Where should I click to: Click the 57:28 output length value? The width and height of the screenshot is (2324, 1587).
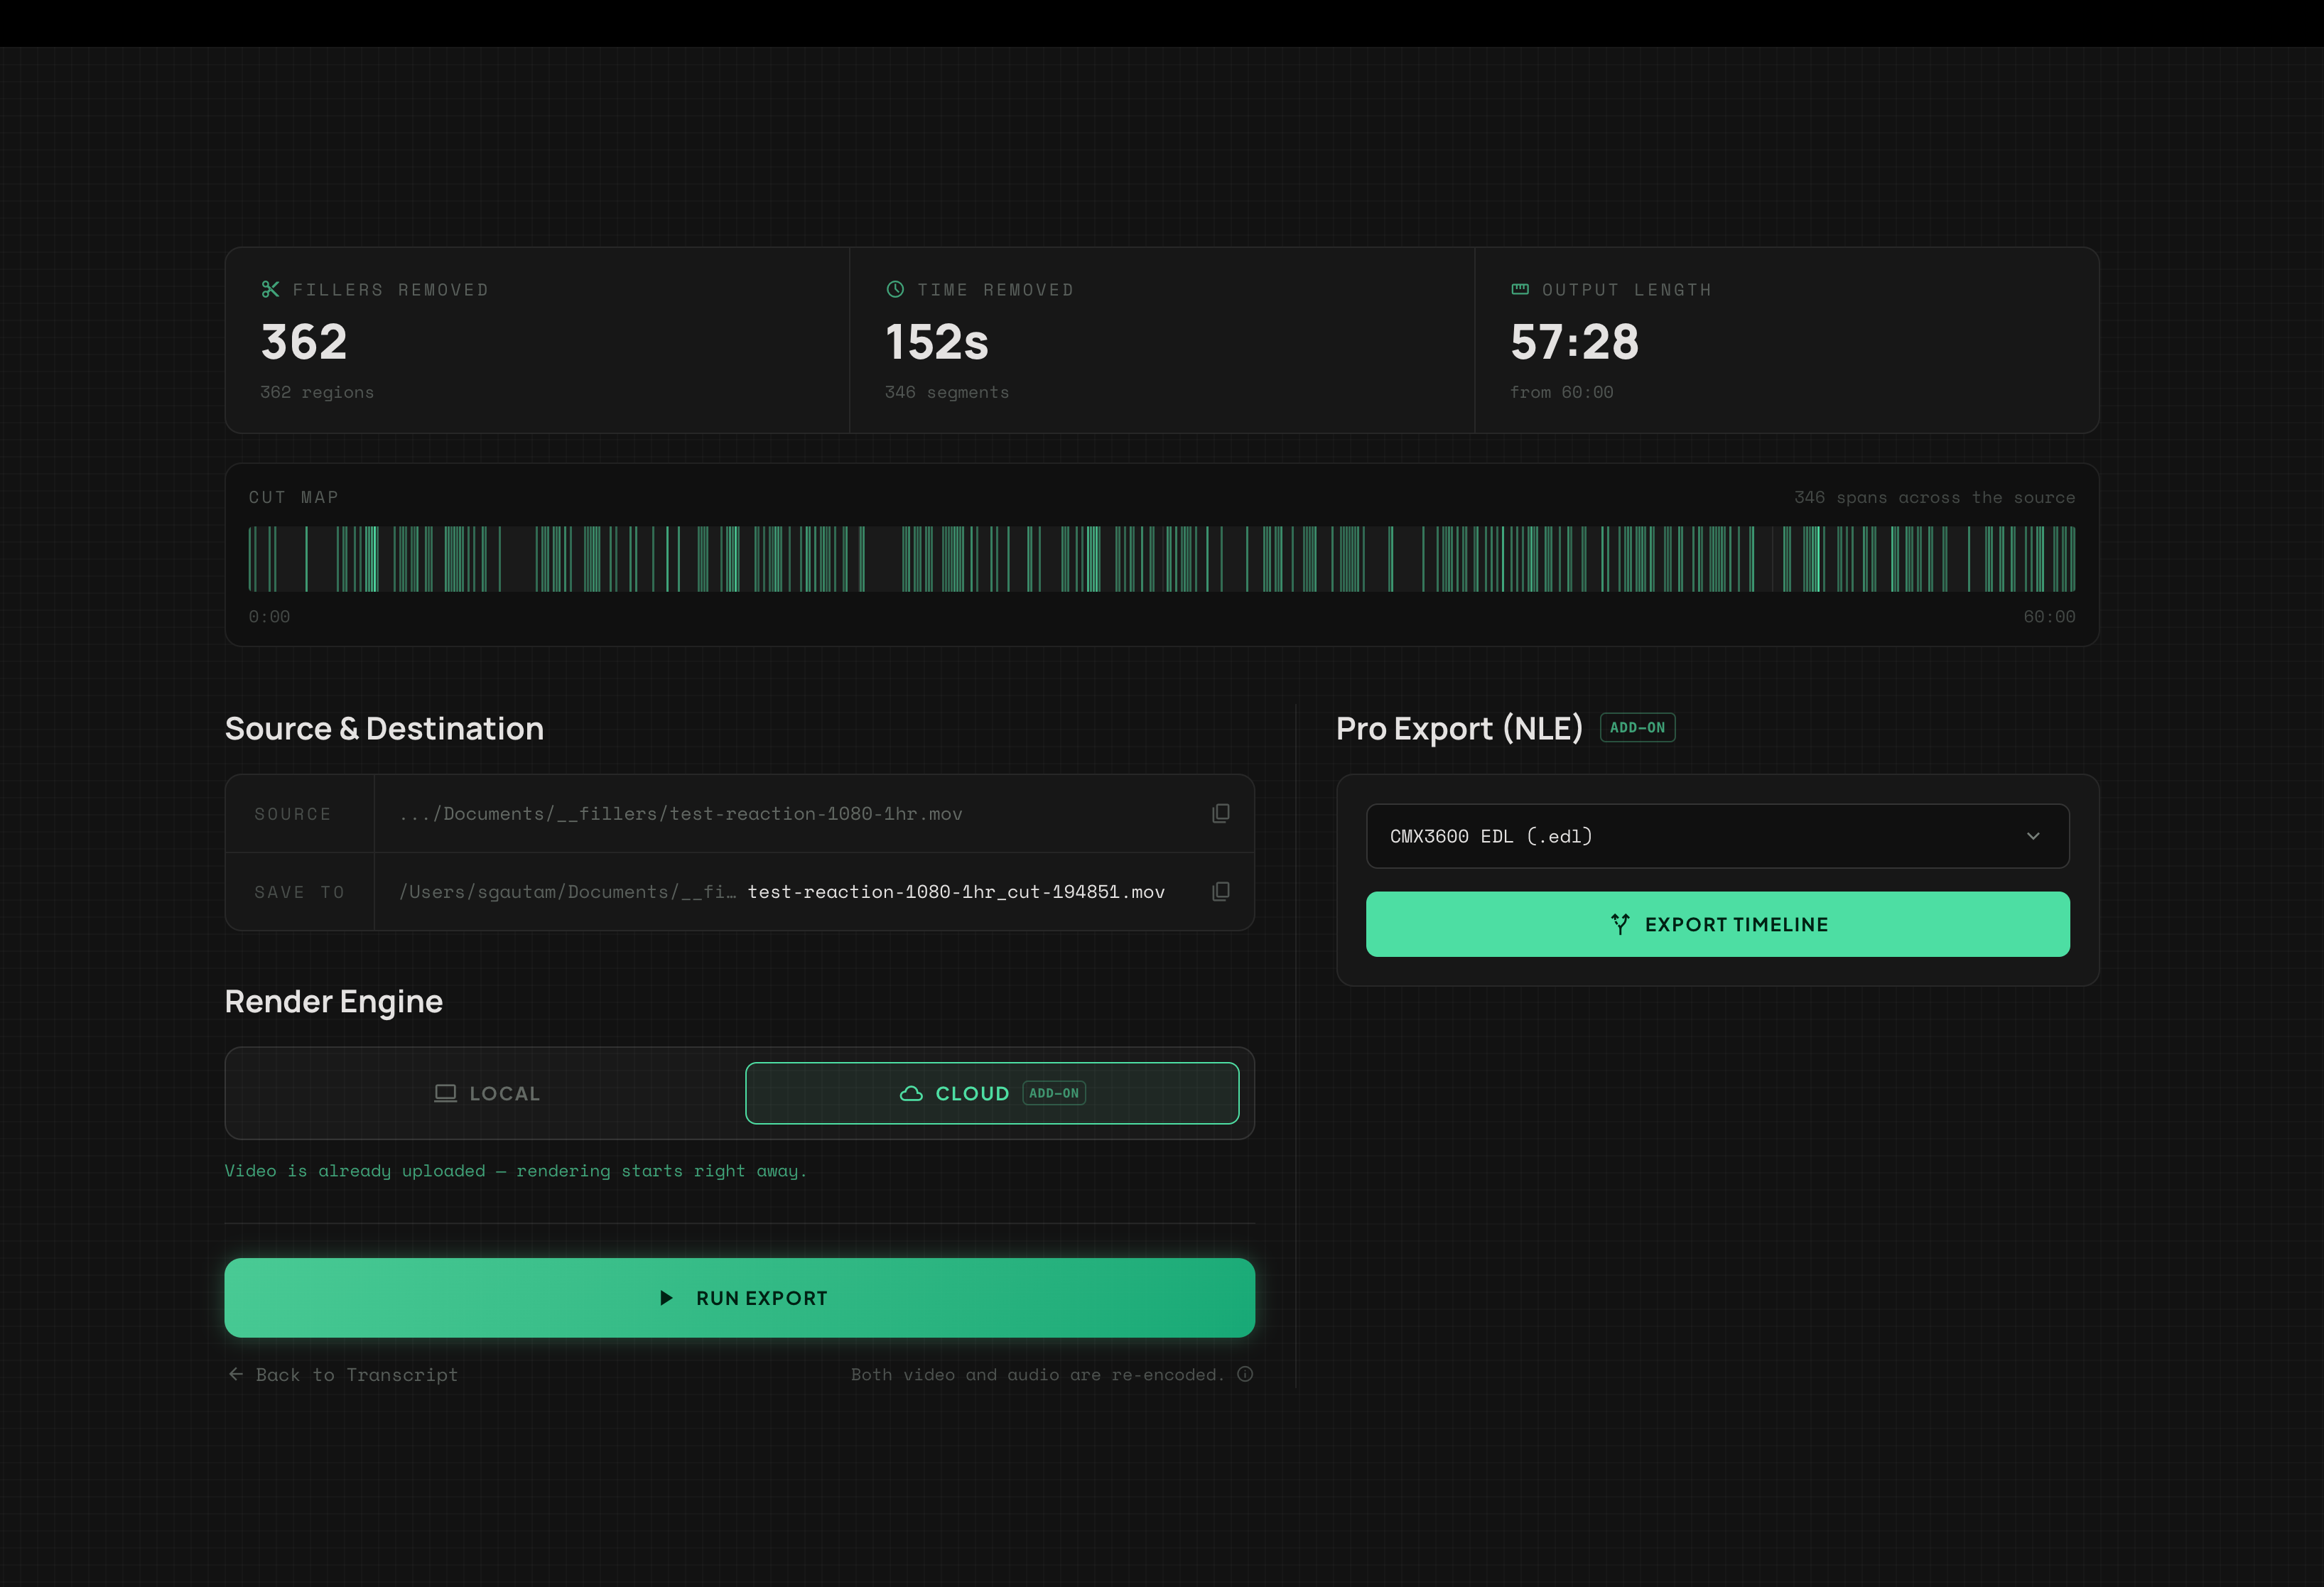[1574, 342]
